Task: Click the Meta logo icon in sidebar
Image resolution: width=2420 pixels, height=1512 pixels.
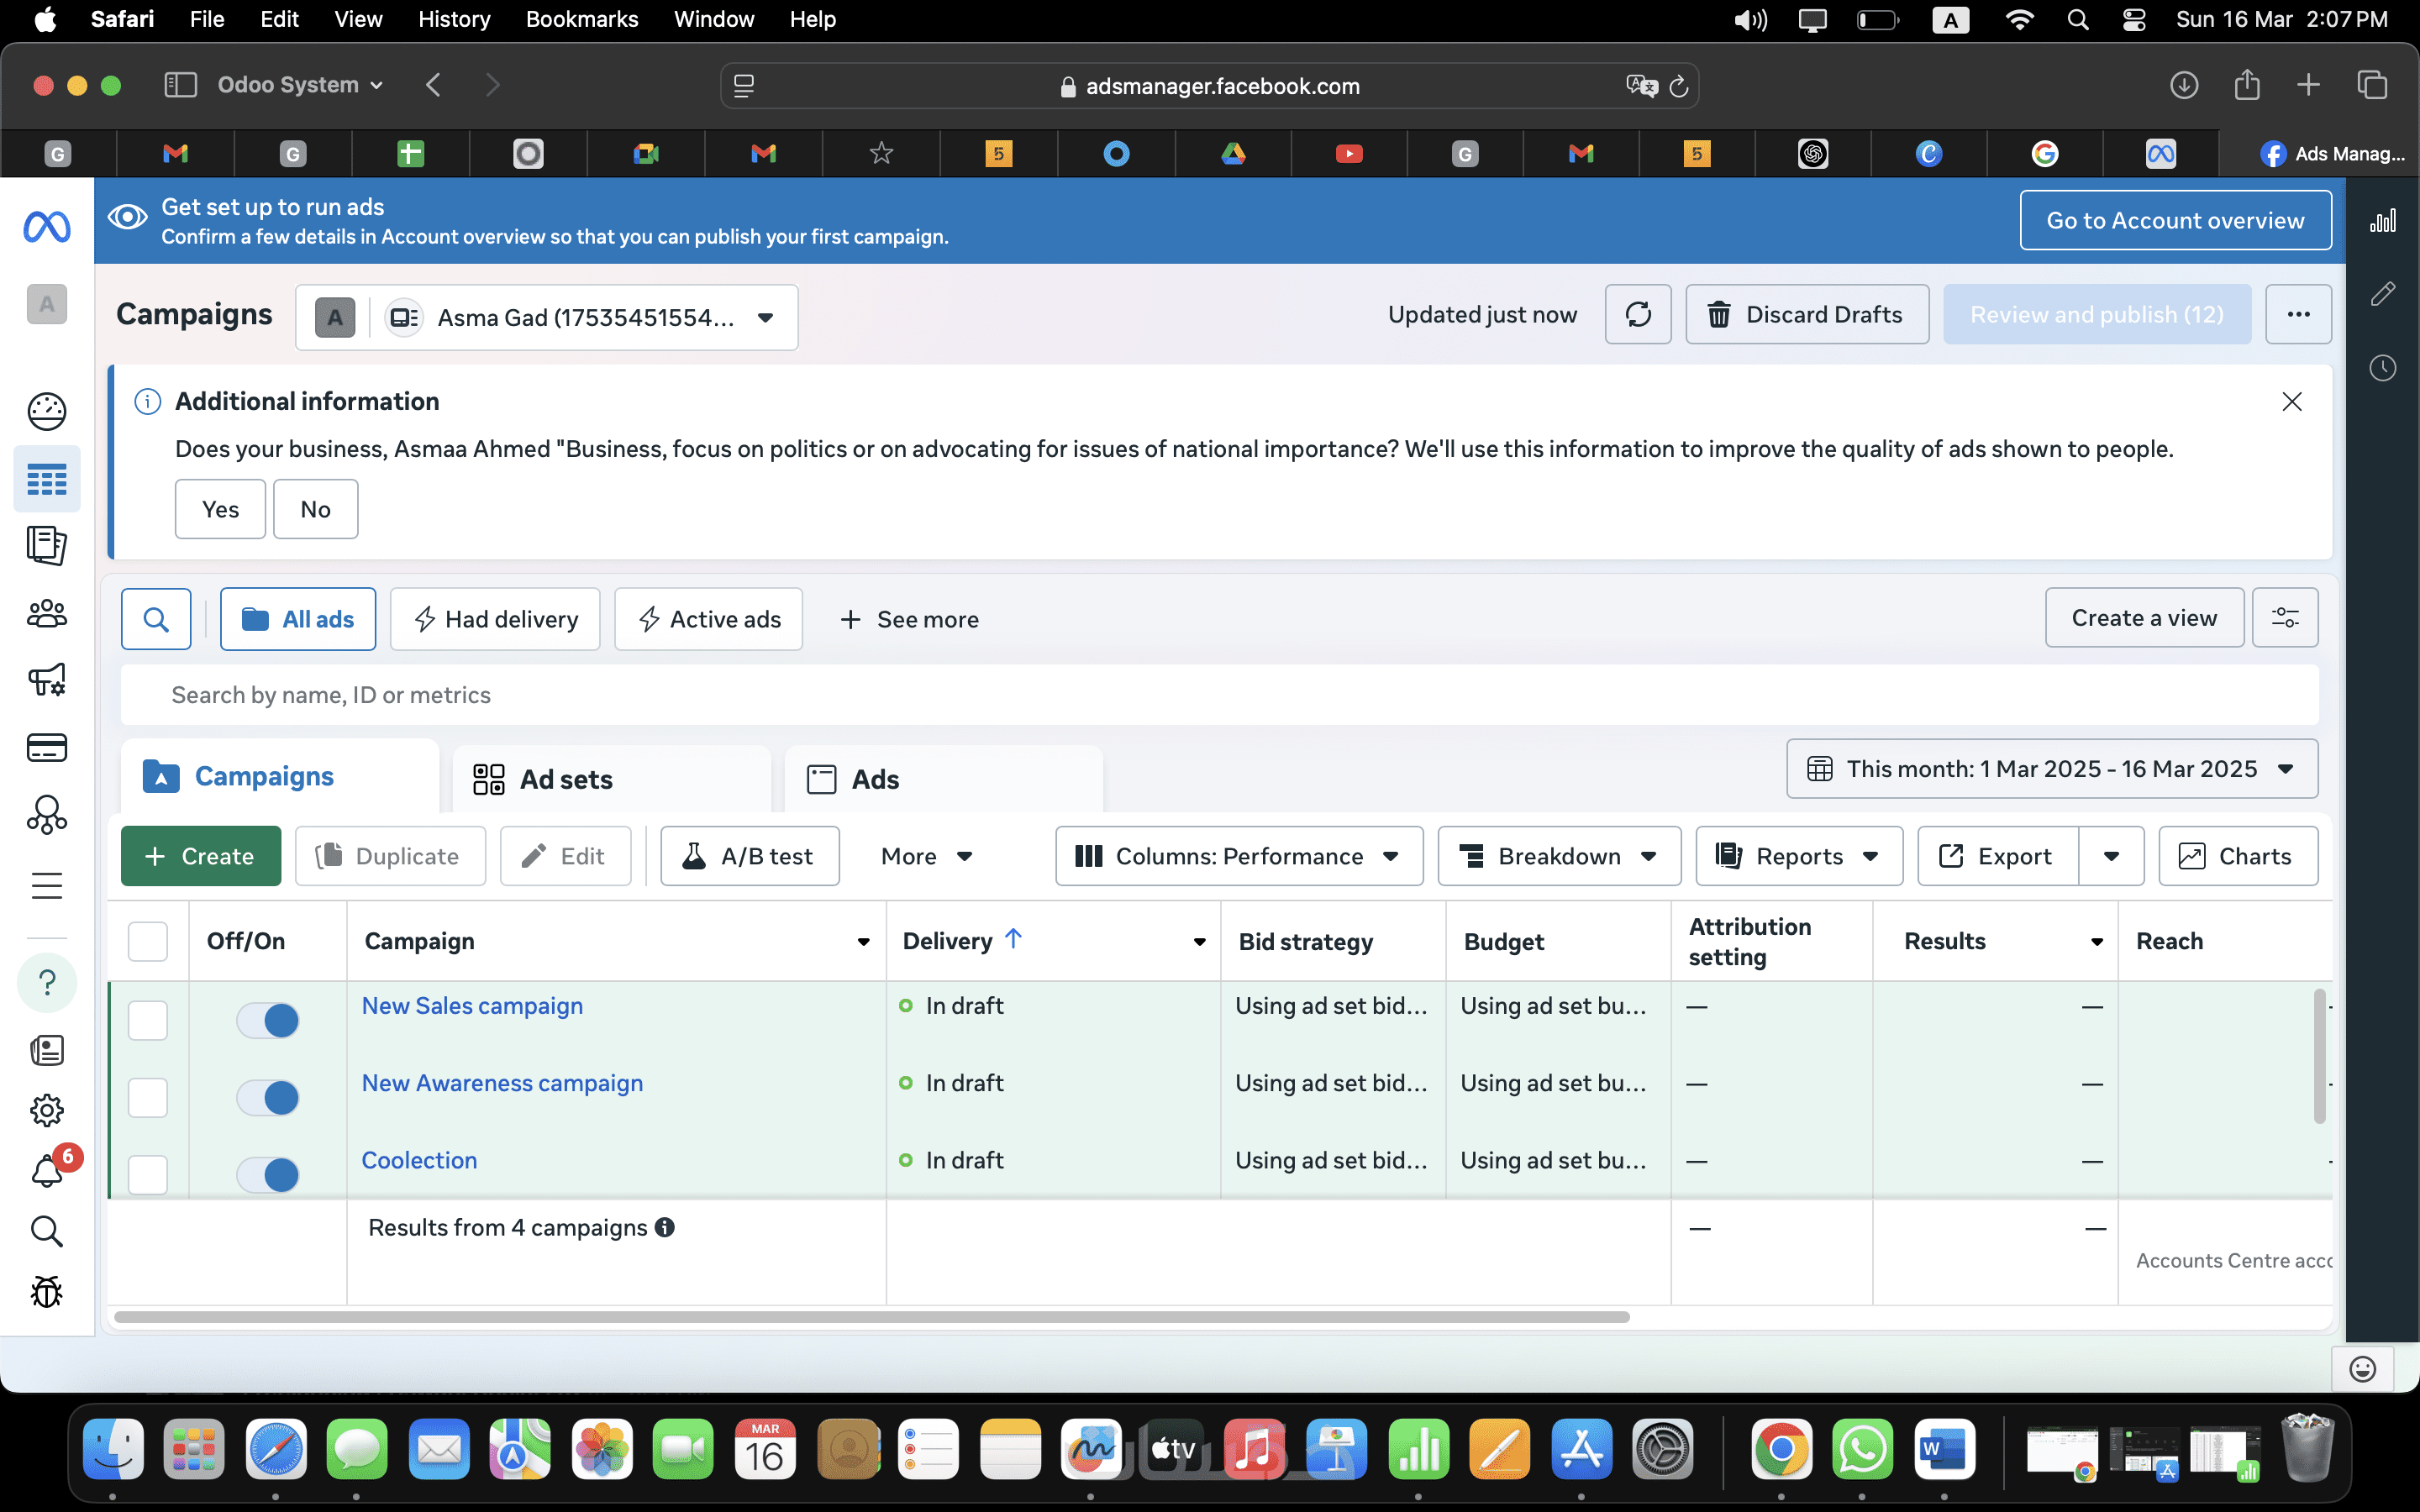Action: pos(47,227)
